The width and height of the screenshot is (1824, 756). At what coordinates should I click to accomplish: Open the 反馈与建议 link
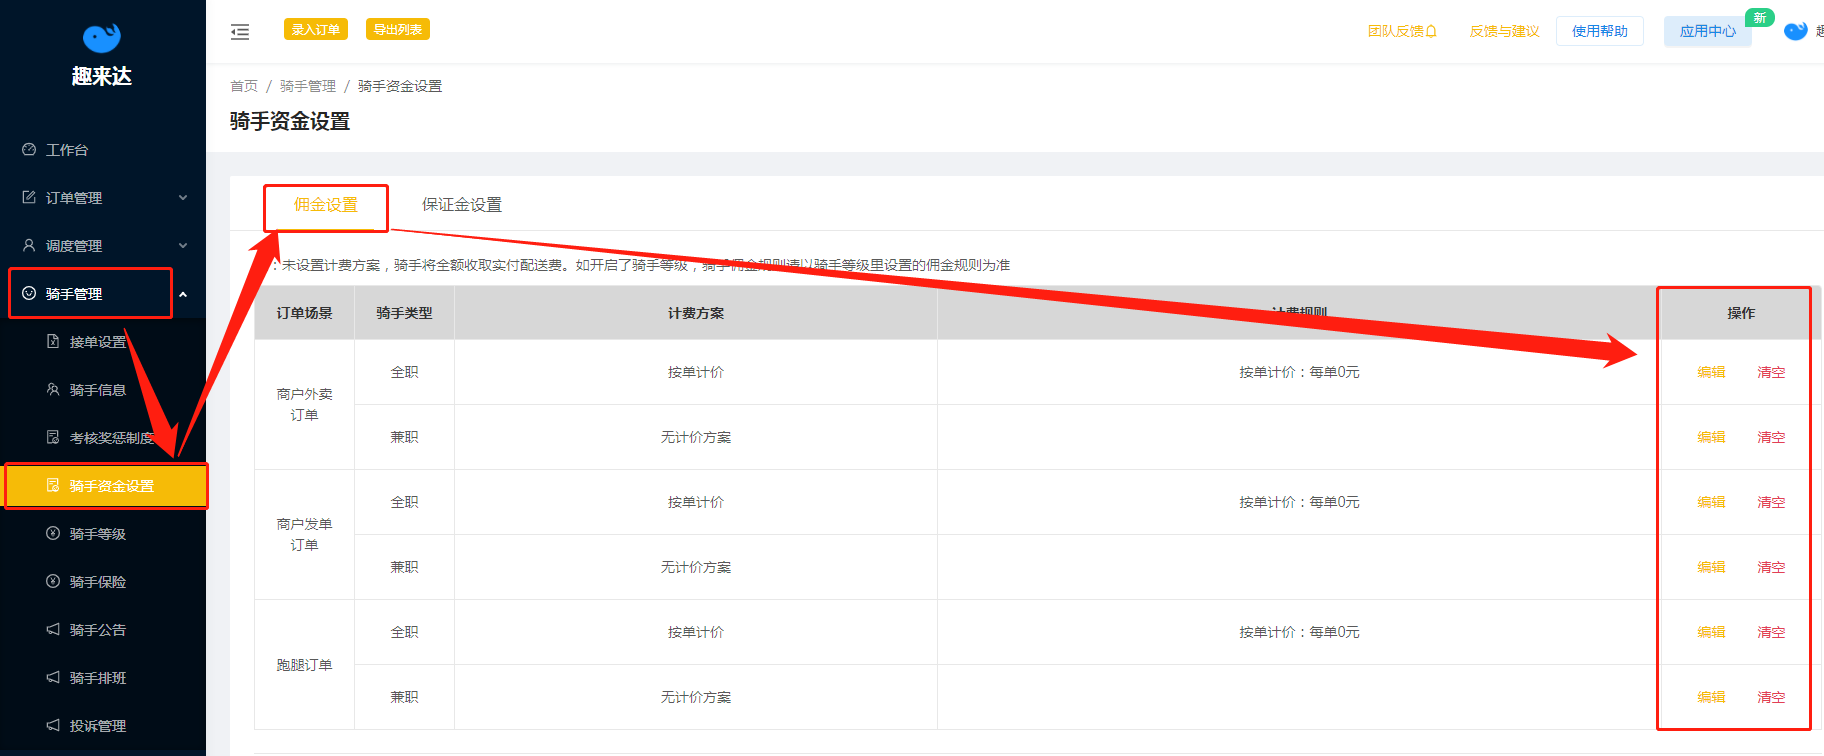point(1505,31)
